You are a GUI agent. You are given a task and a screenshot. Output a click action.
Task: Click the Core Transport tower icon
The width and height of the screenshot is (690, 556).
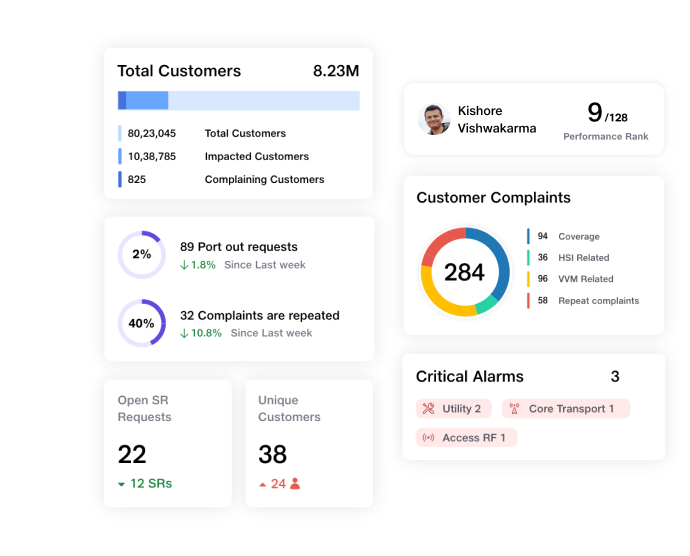[515, 409]
